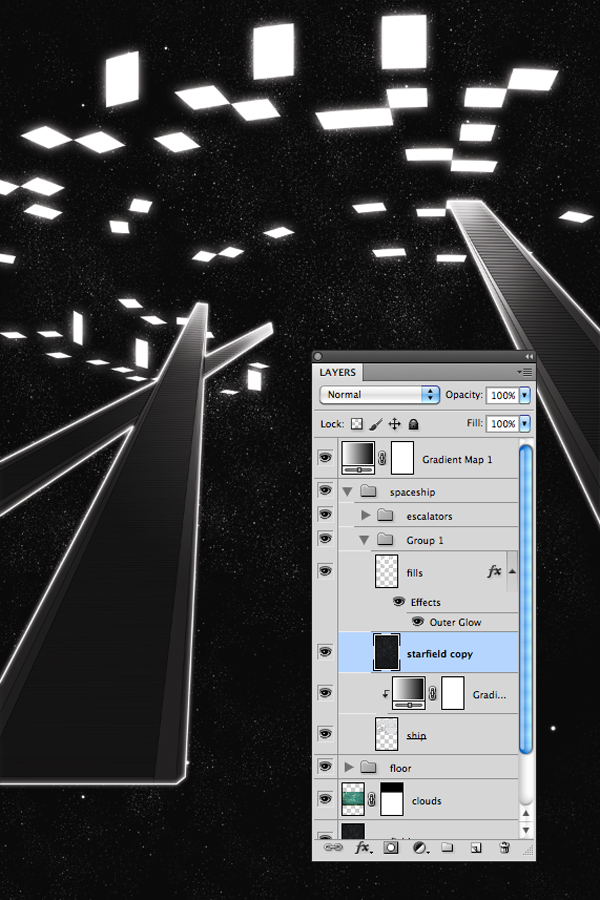The image size is (600, 900).
Task: Collapse the panel with the double-arrow icon
Action: click(529, 356)
